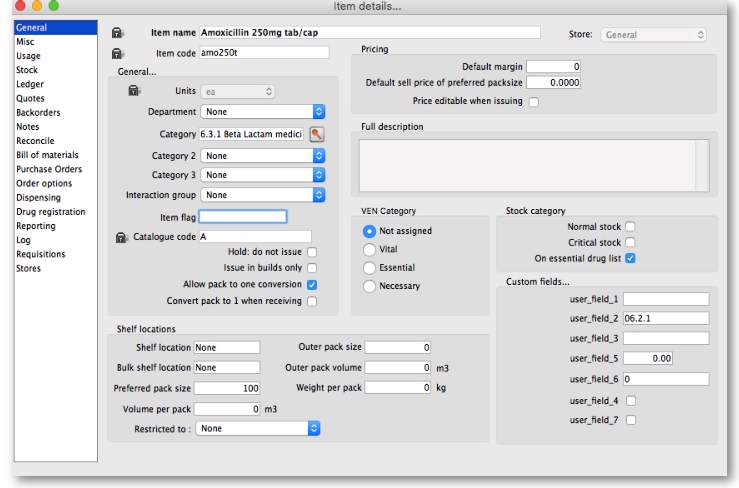
Task: Open the Purchase Orders sidebar section
Action: 48,169
